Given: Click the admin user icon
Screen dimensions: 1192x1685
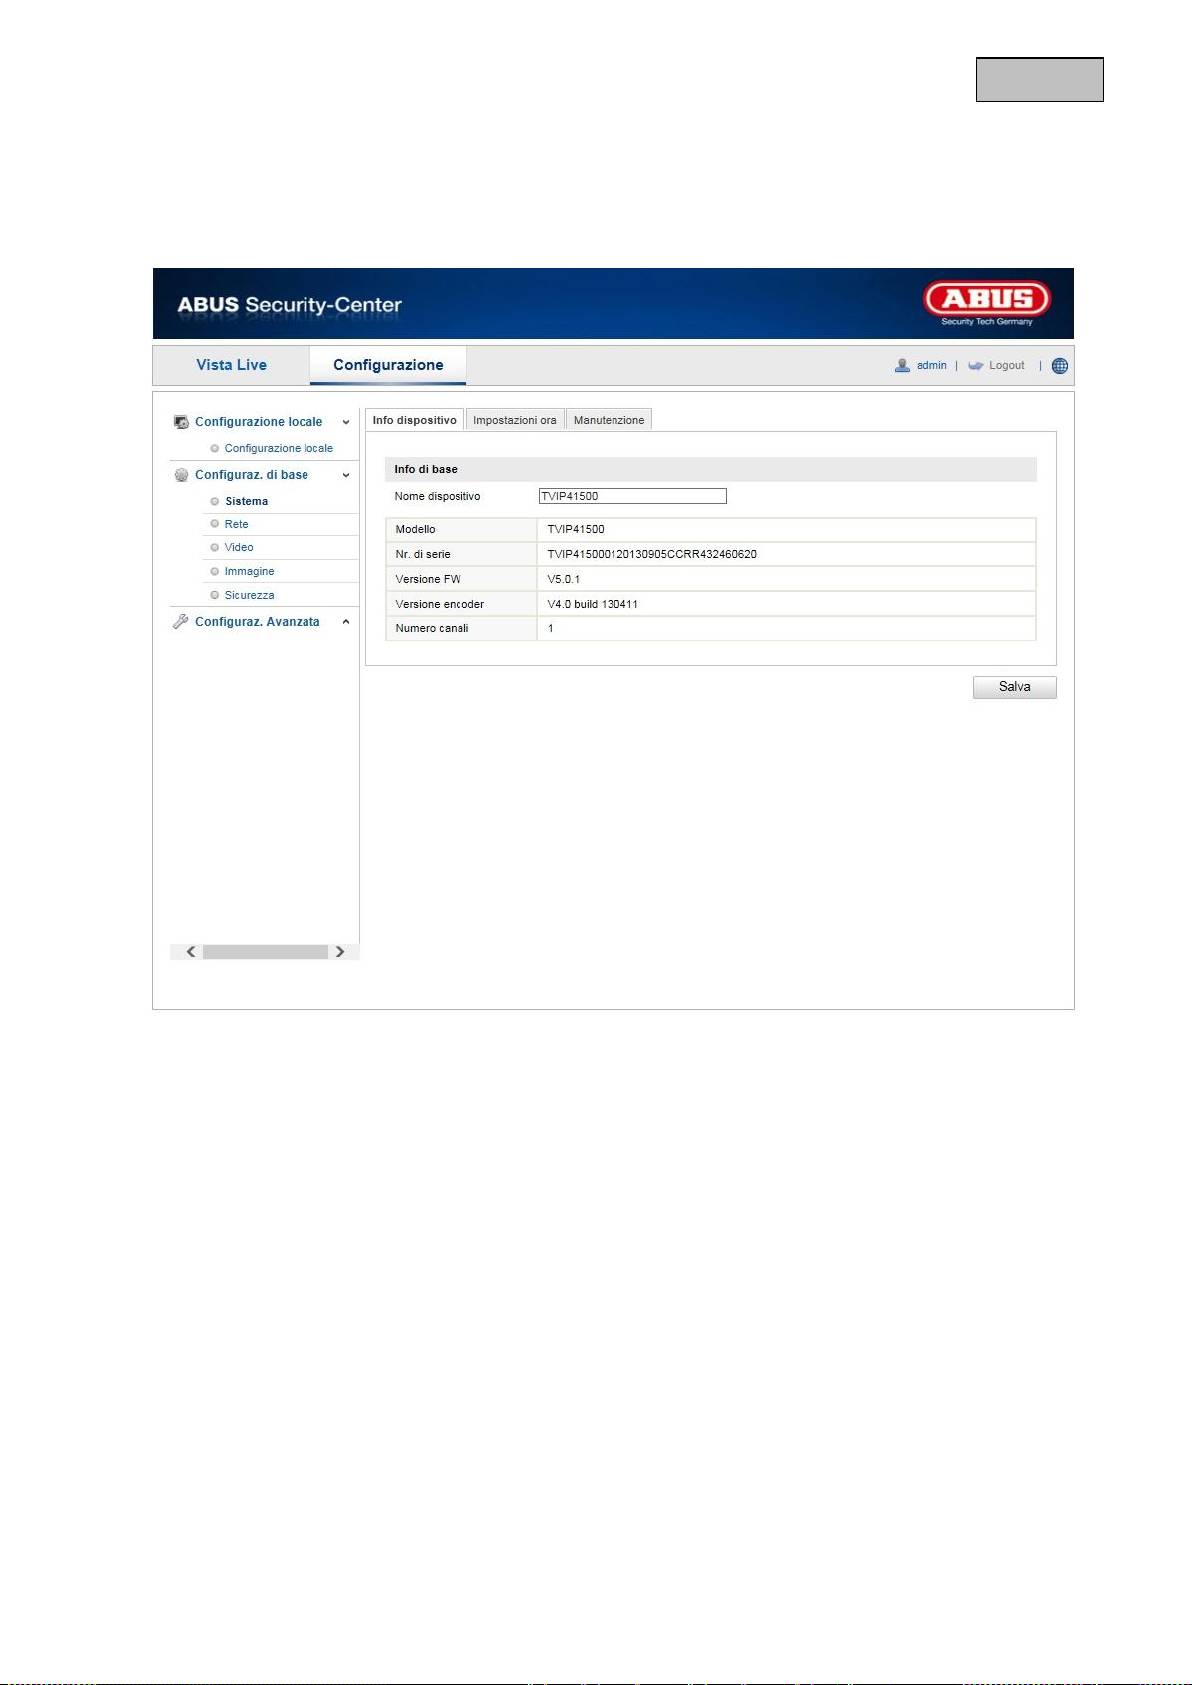Looking at the screenshot, I should pyautogui.click(x=902, y=366).
